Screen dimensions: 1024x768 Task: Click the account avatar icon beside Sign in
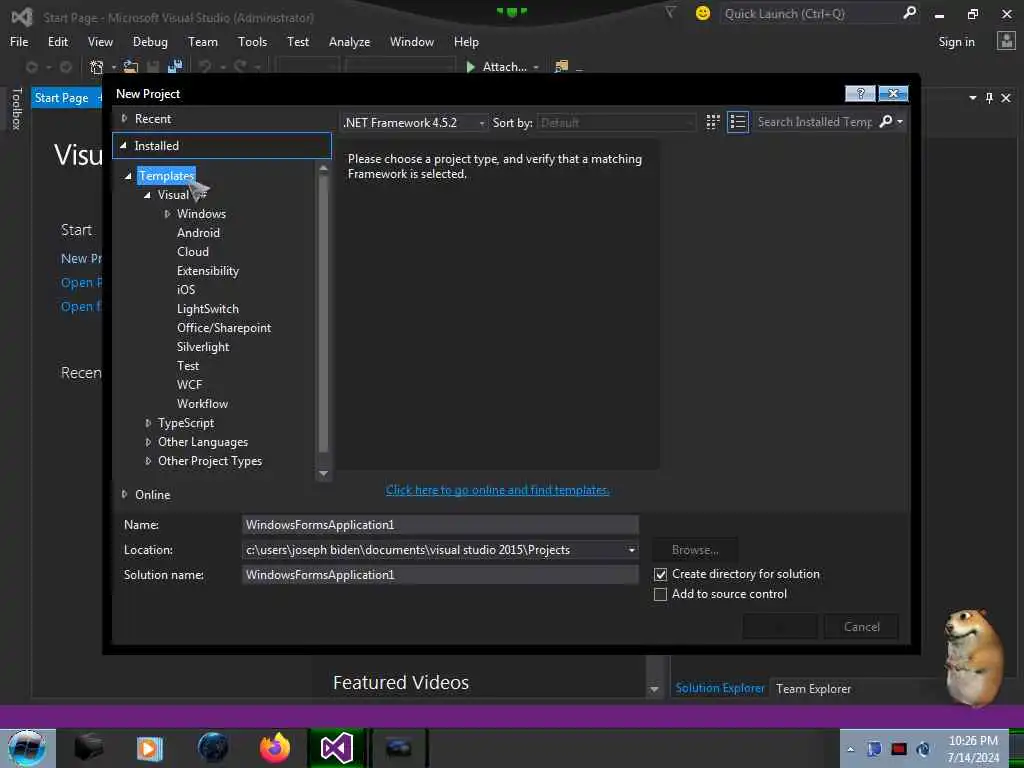click(x=1006, y=41)
